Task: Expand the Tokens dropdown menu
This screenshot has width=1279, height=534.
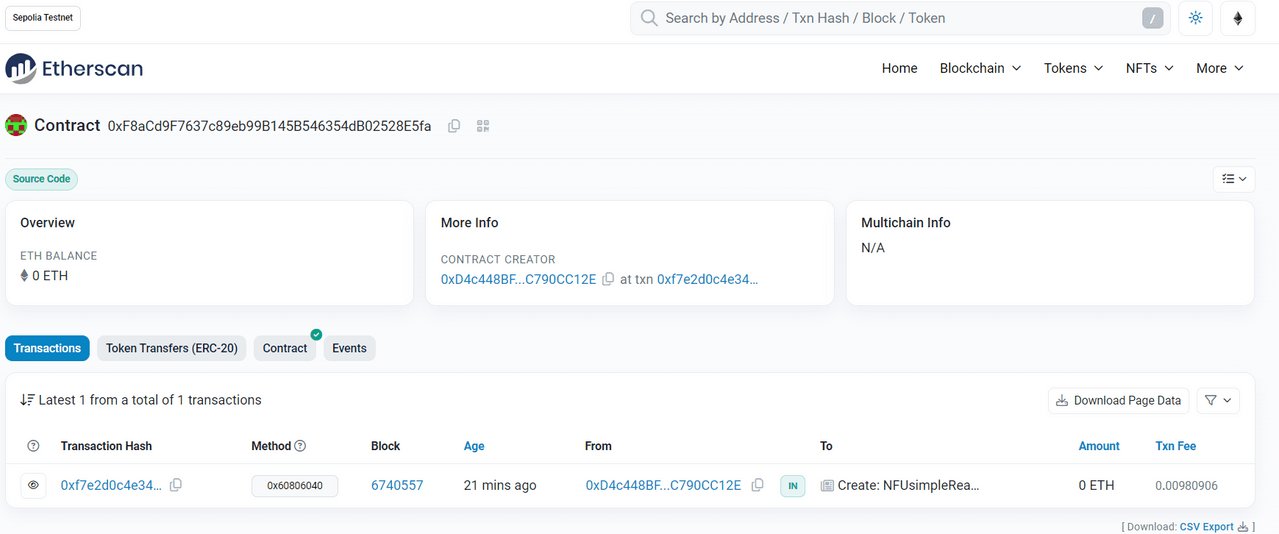Action: click(x=1073, y=68)
